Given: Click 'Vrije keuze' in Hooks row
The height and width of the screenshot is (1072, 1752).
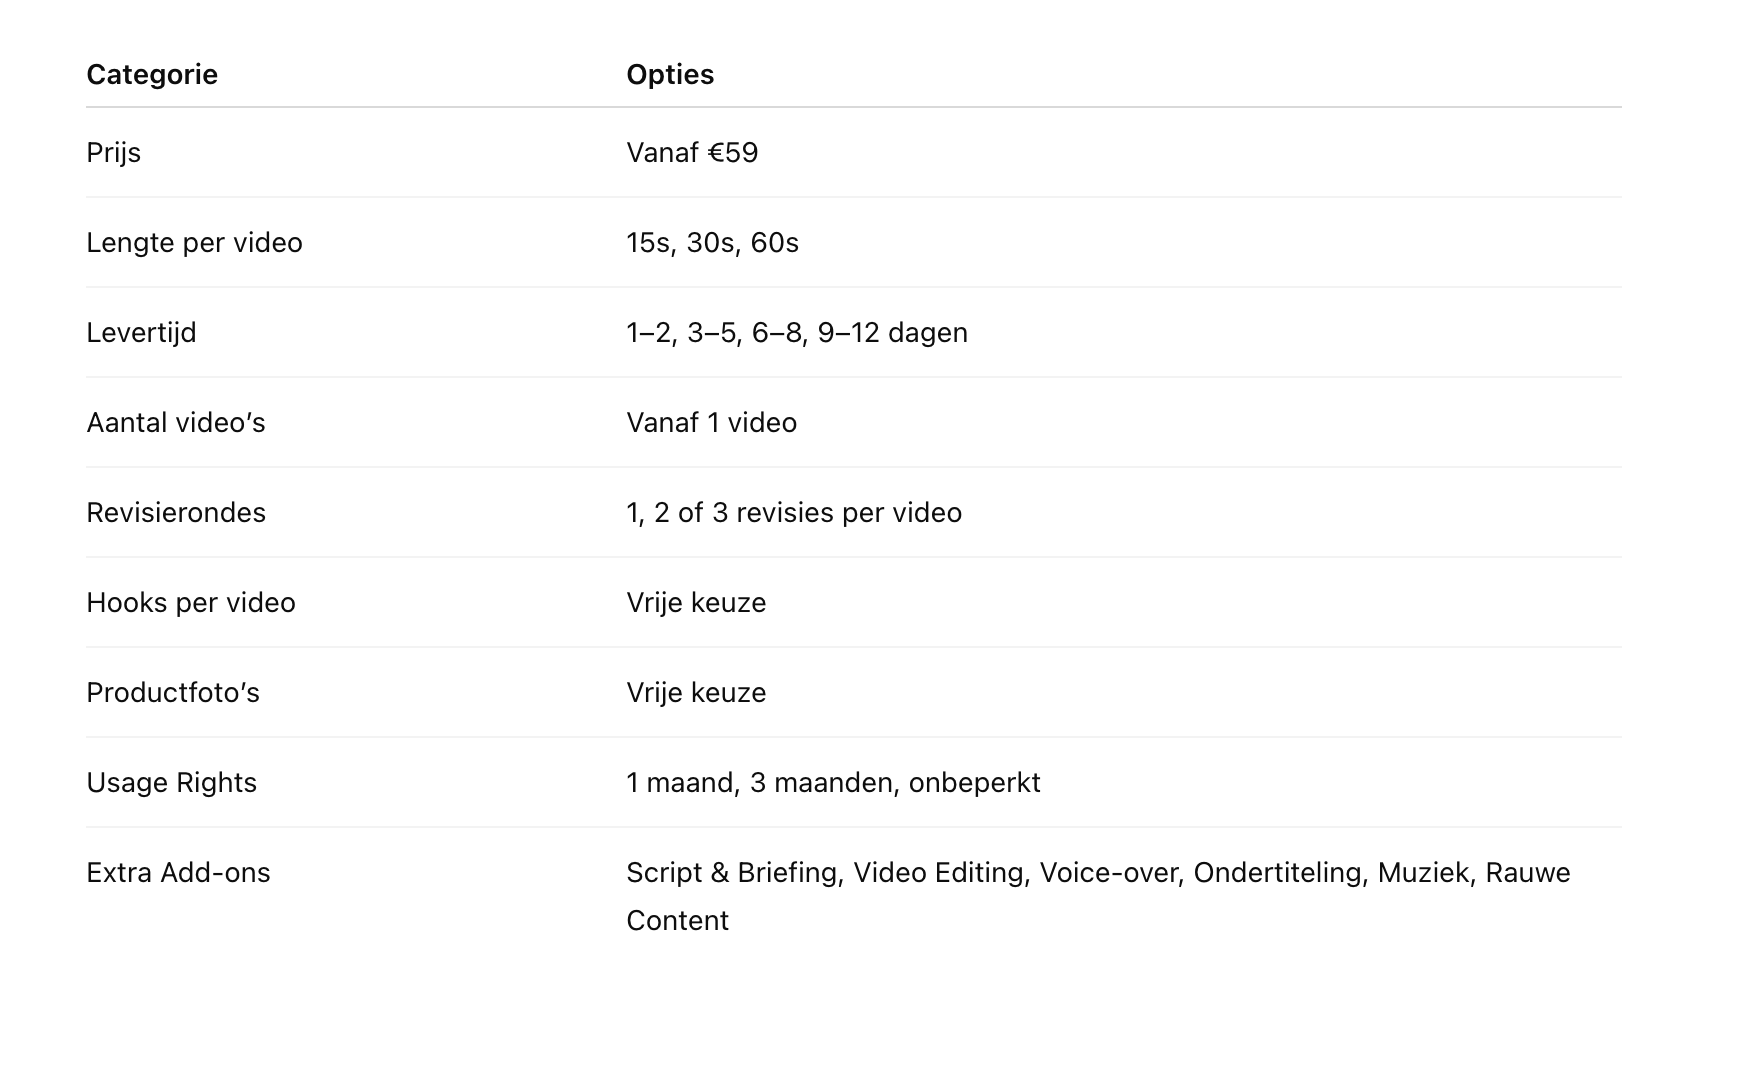Looking at the screenshot, I should 696,603.
